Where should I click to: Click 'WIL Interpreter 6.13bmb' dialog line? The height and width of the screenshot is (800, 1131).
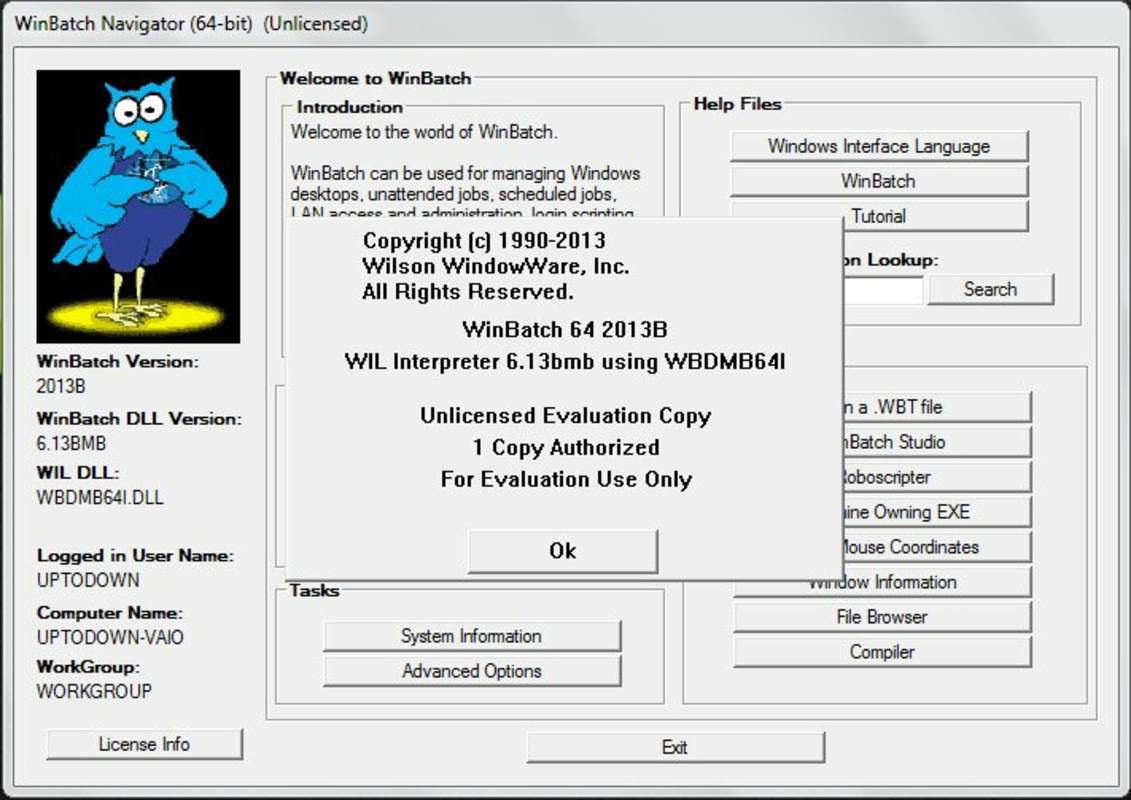point(565,361)
